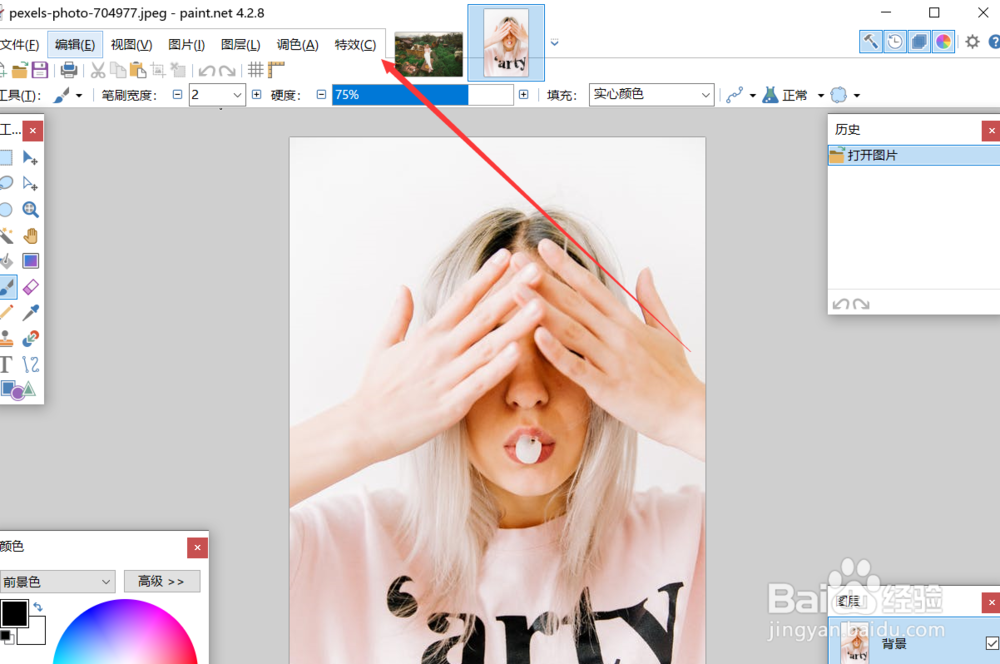Image resolution: width=1000 pixels, height=664 pixels.
Task: Increase hardness with plus button
Action: (524, 94)
